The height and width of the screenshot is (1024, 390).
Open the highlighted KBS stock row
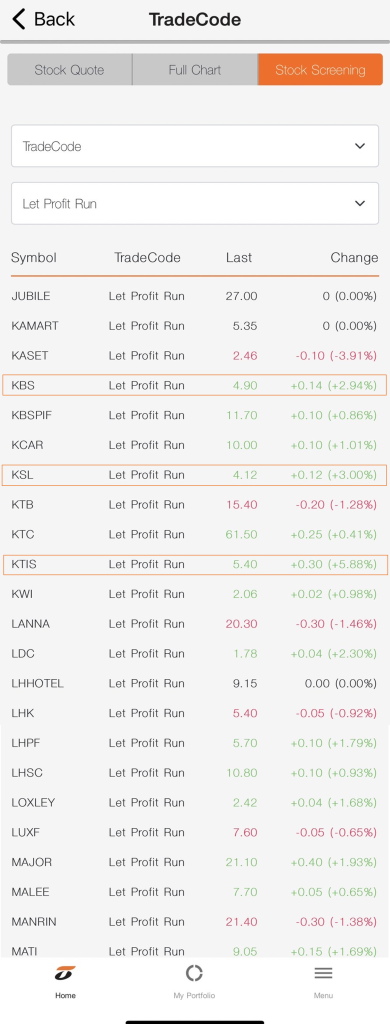click(x=195, y=385)
